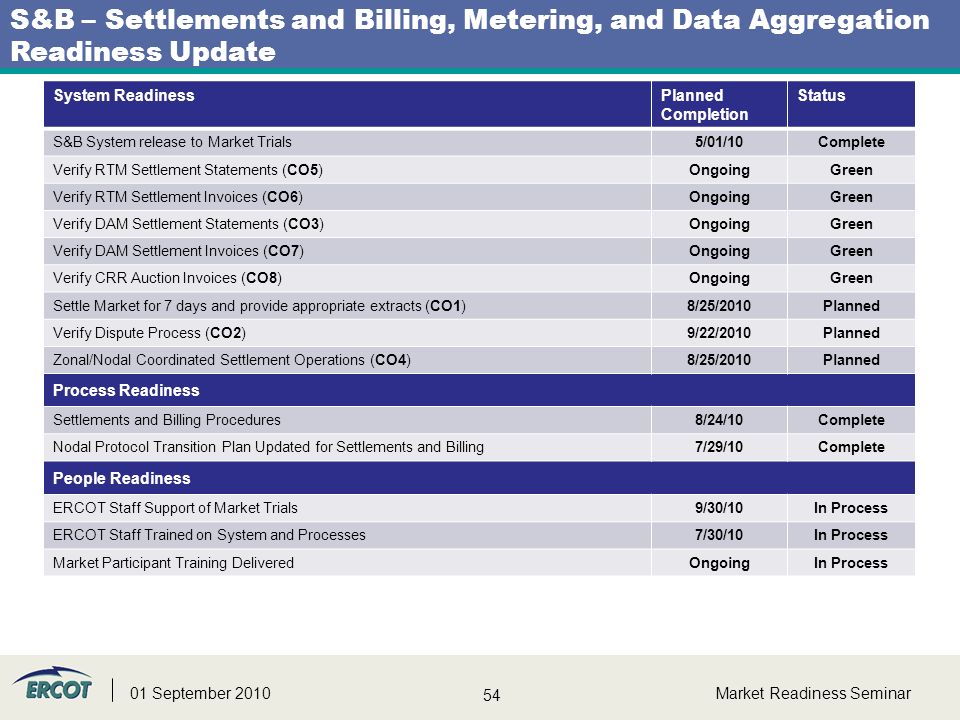Image resolution: width=960 pixels, height=720 pixels.
Task: Click 'Ongoing' in the CRR Auction Invoices row
Action: pyautogui.click(x=719, y=279)
